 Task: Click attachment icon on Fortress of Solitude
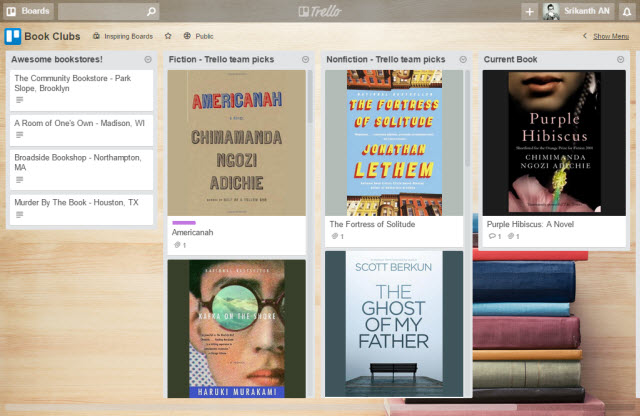pyautogui.click(x=335, y=236)
